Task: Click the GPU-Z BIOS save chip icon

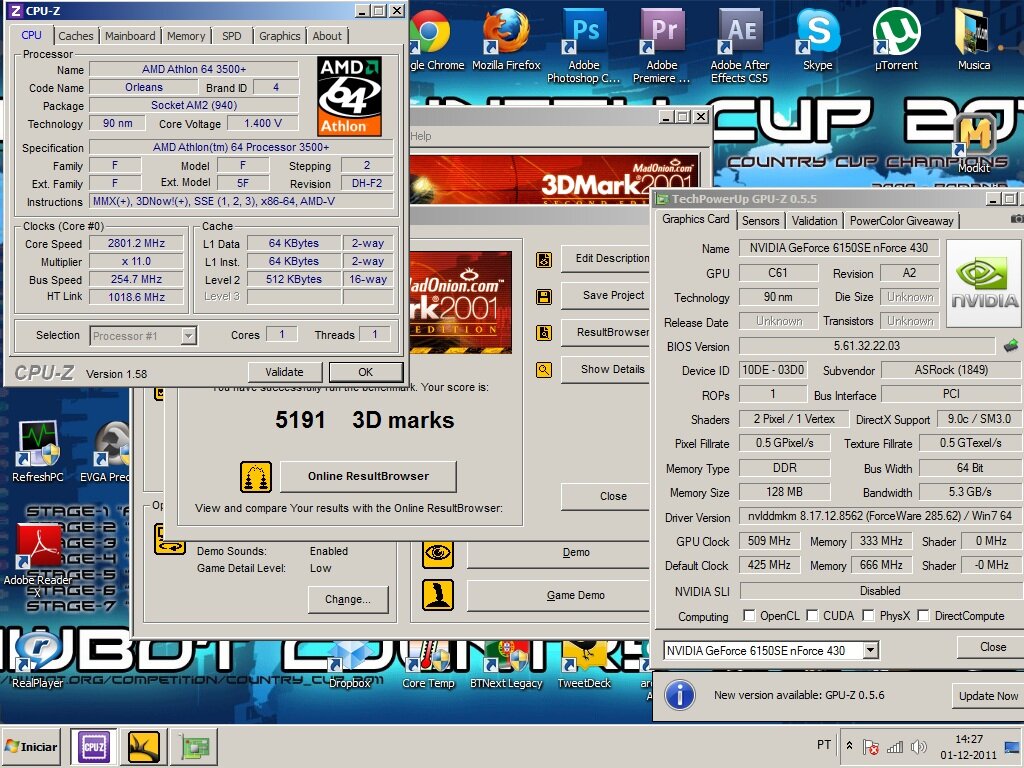Action: point(1011,346)
